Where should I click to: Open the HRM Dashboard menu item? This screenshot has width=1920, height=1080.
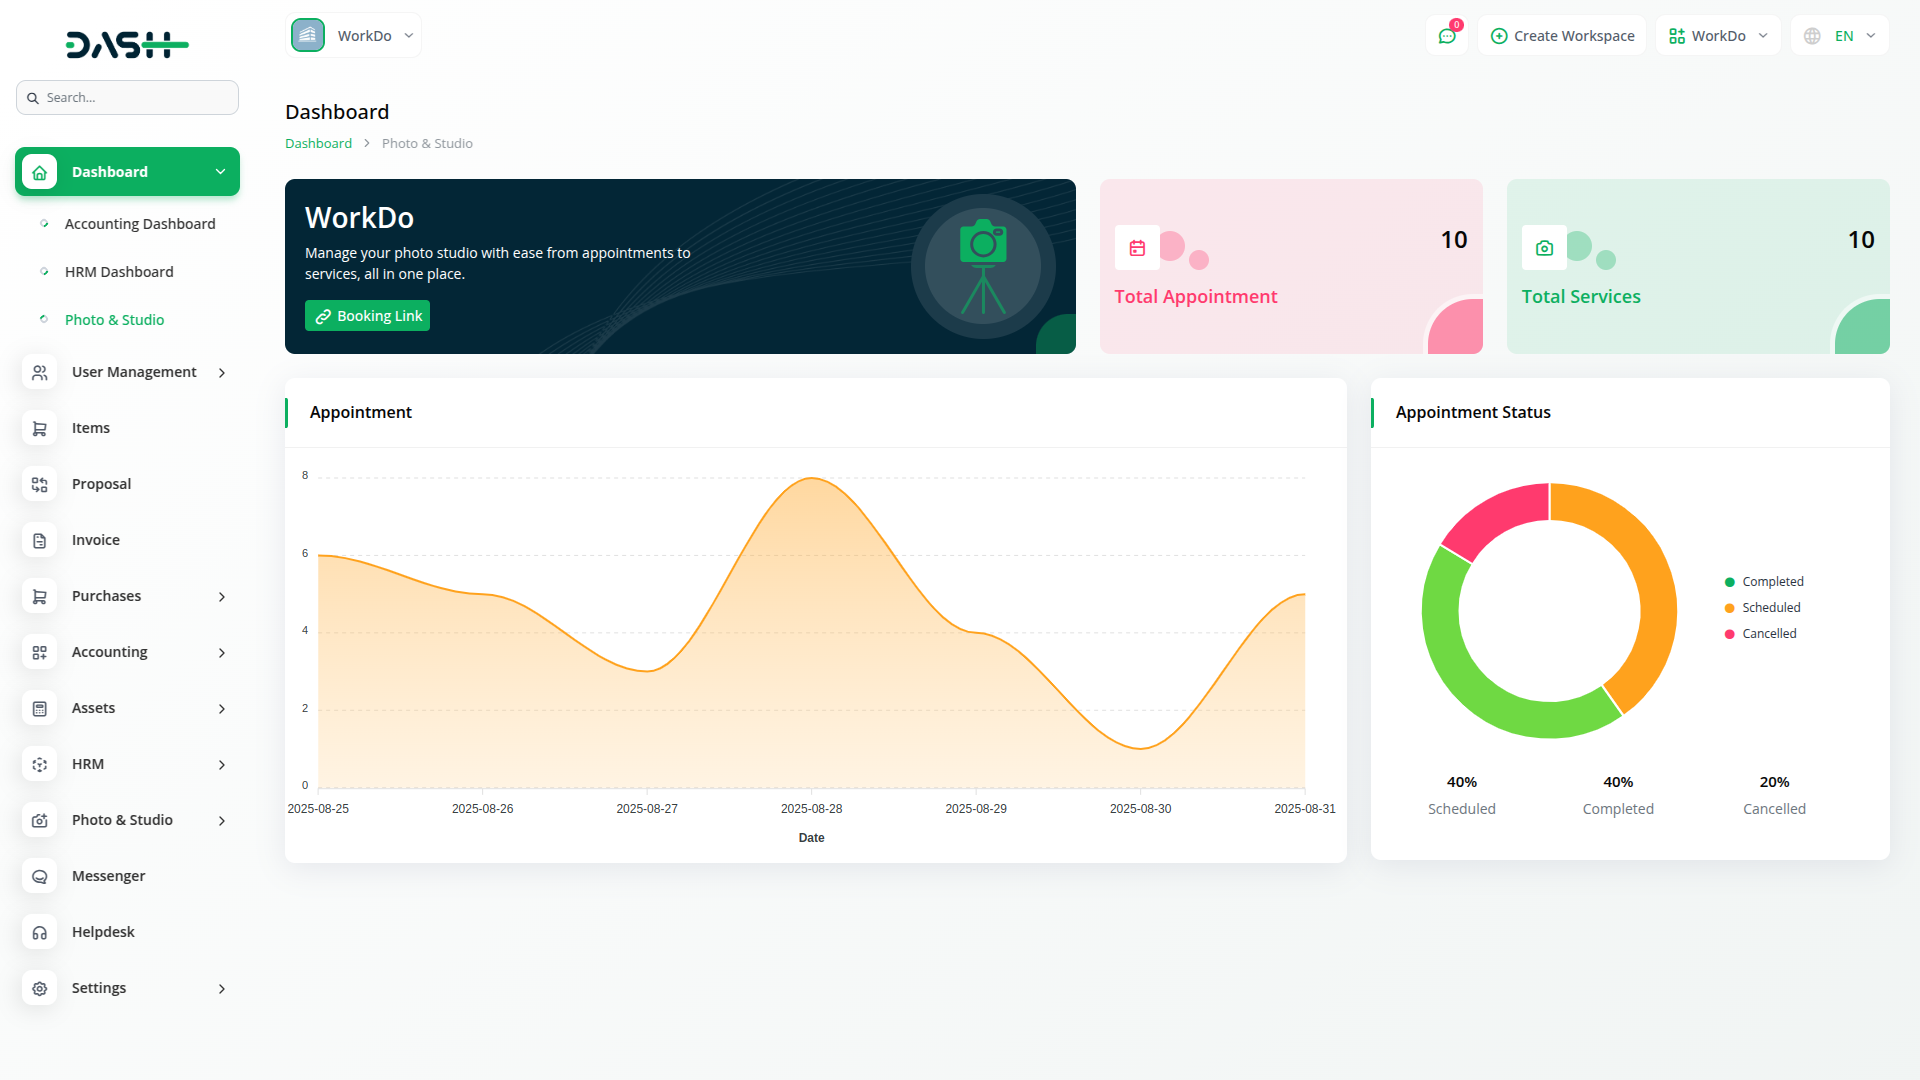119,272
